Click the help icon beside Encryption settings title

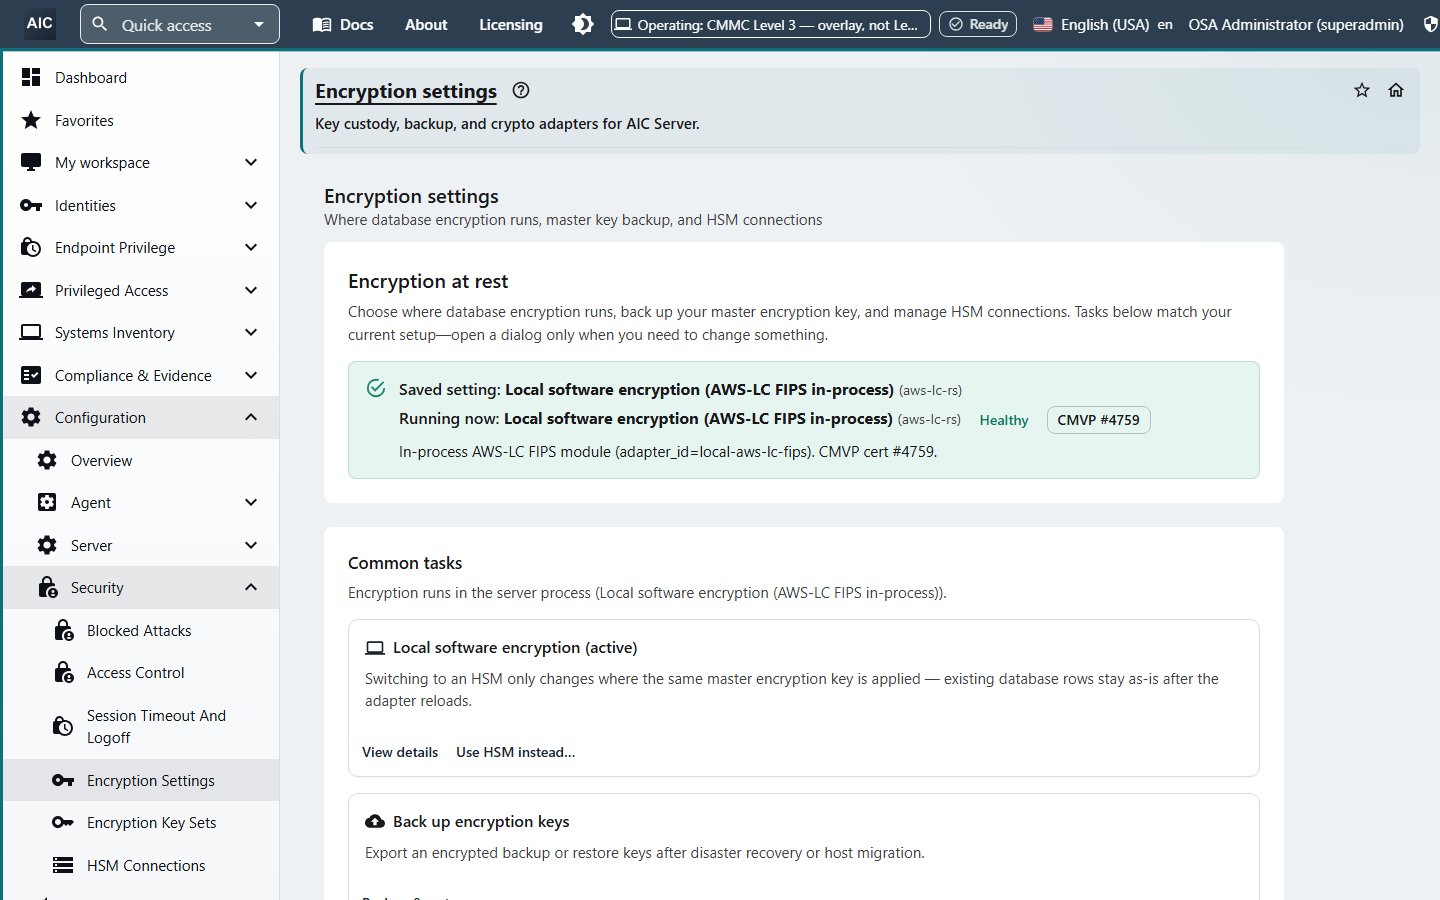(521, 91)
